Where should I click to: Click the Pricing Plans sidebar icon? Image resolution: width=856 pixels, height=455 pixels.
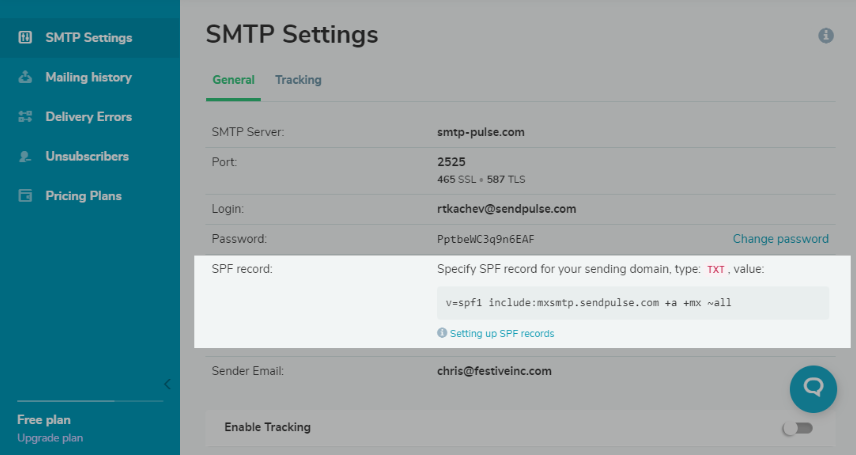pyautogui.click(x=25, y=196)
